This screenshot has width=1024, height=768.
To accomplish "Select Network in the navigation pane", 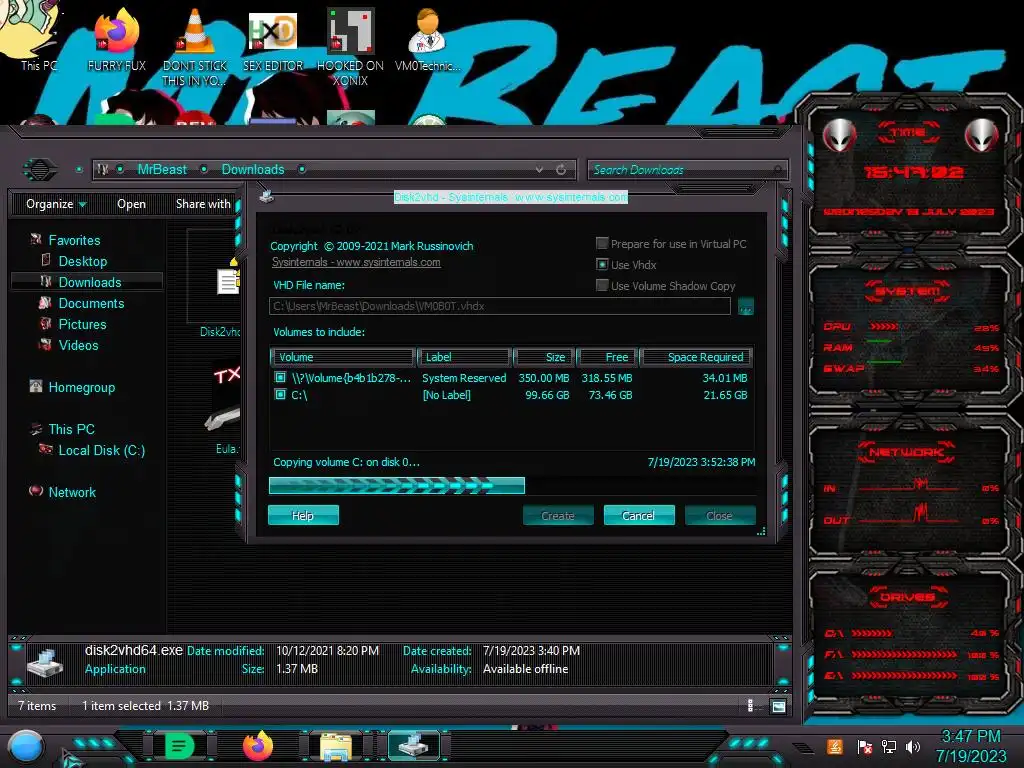I will click(72, 492).
